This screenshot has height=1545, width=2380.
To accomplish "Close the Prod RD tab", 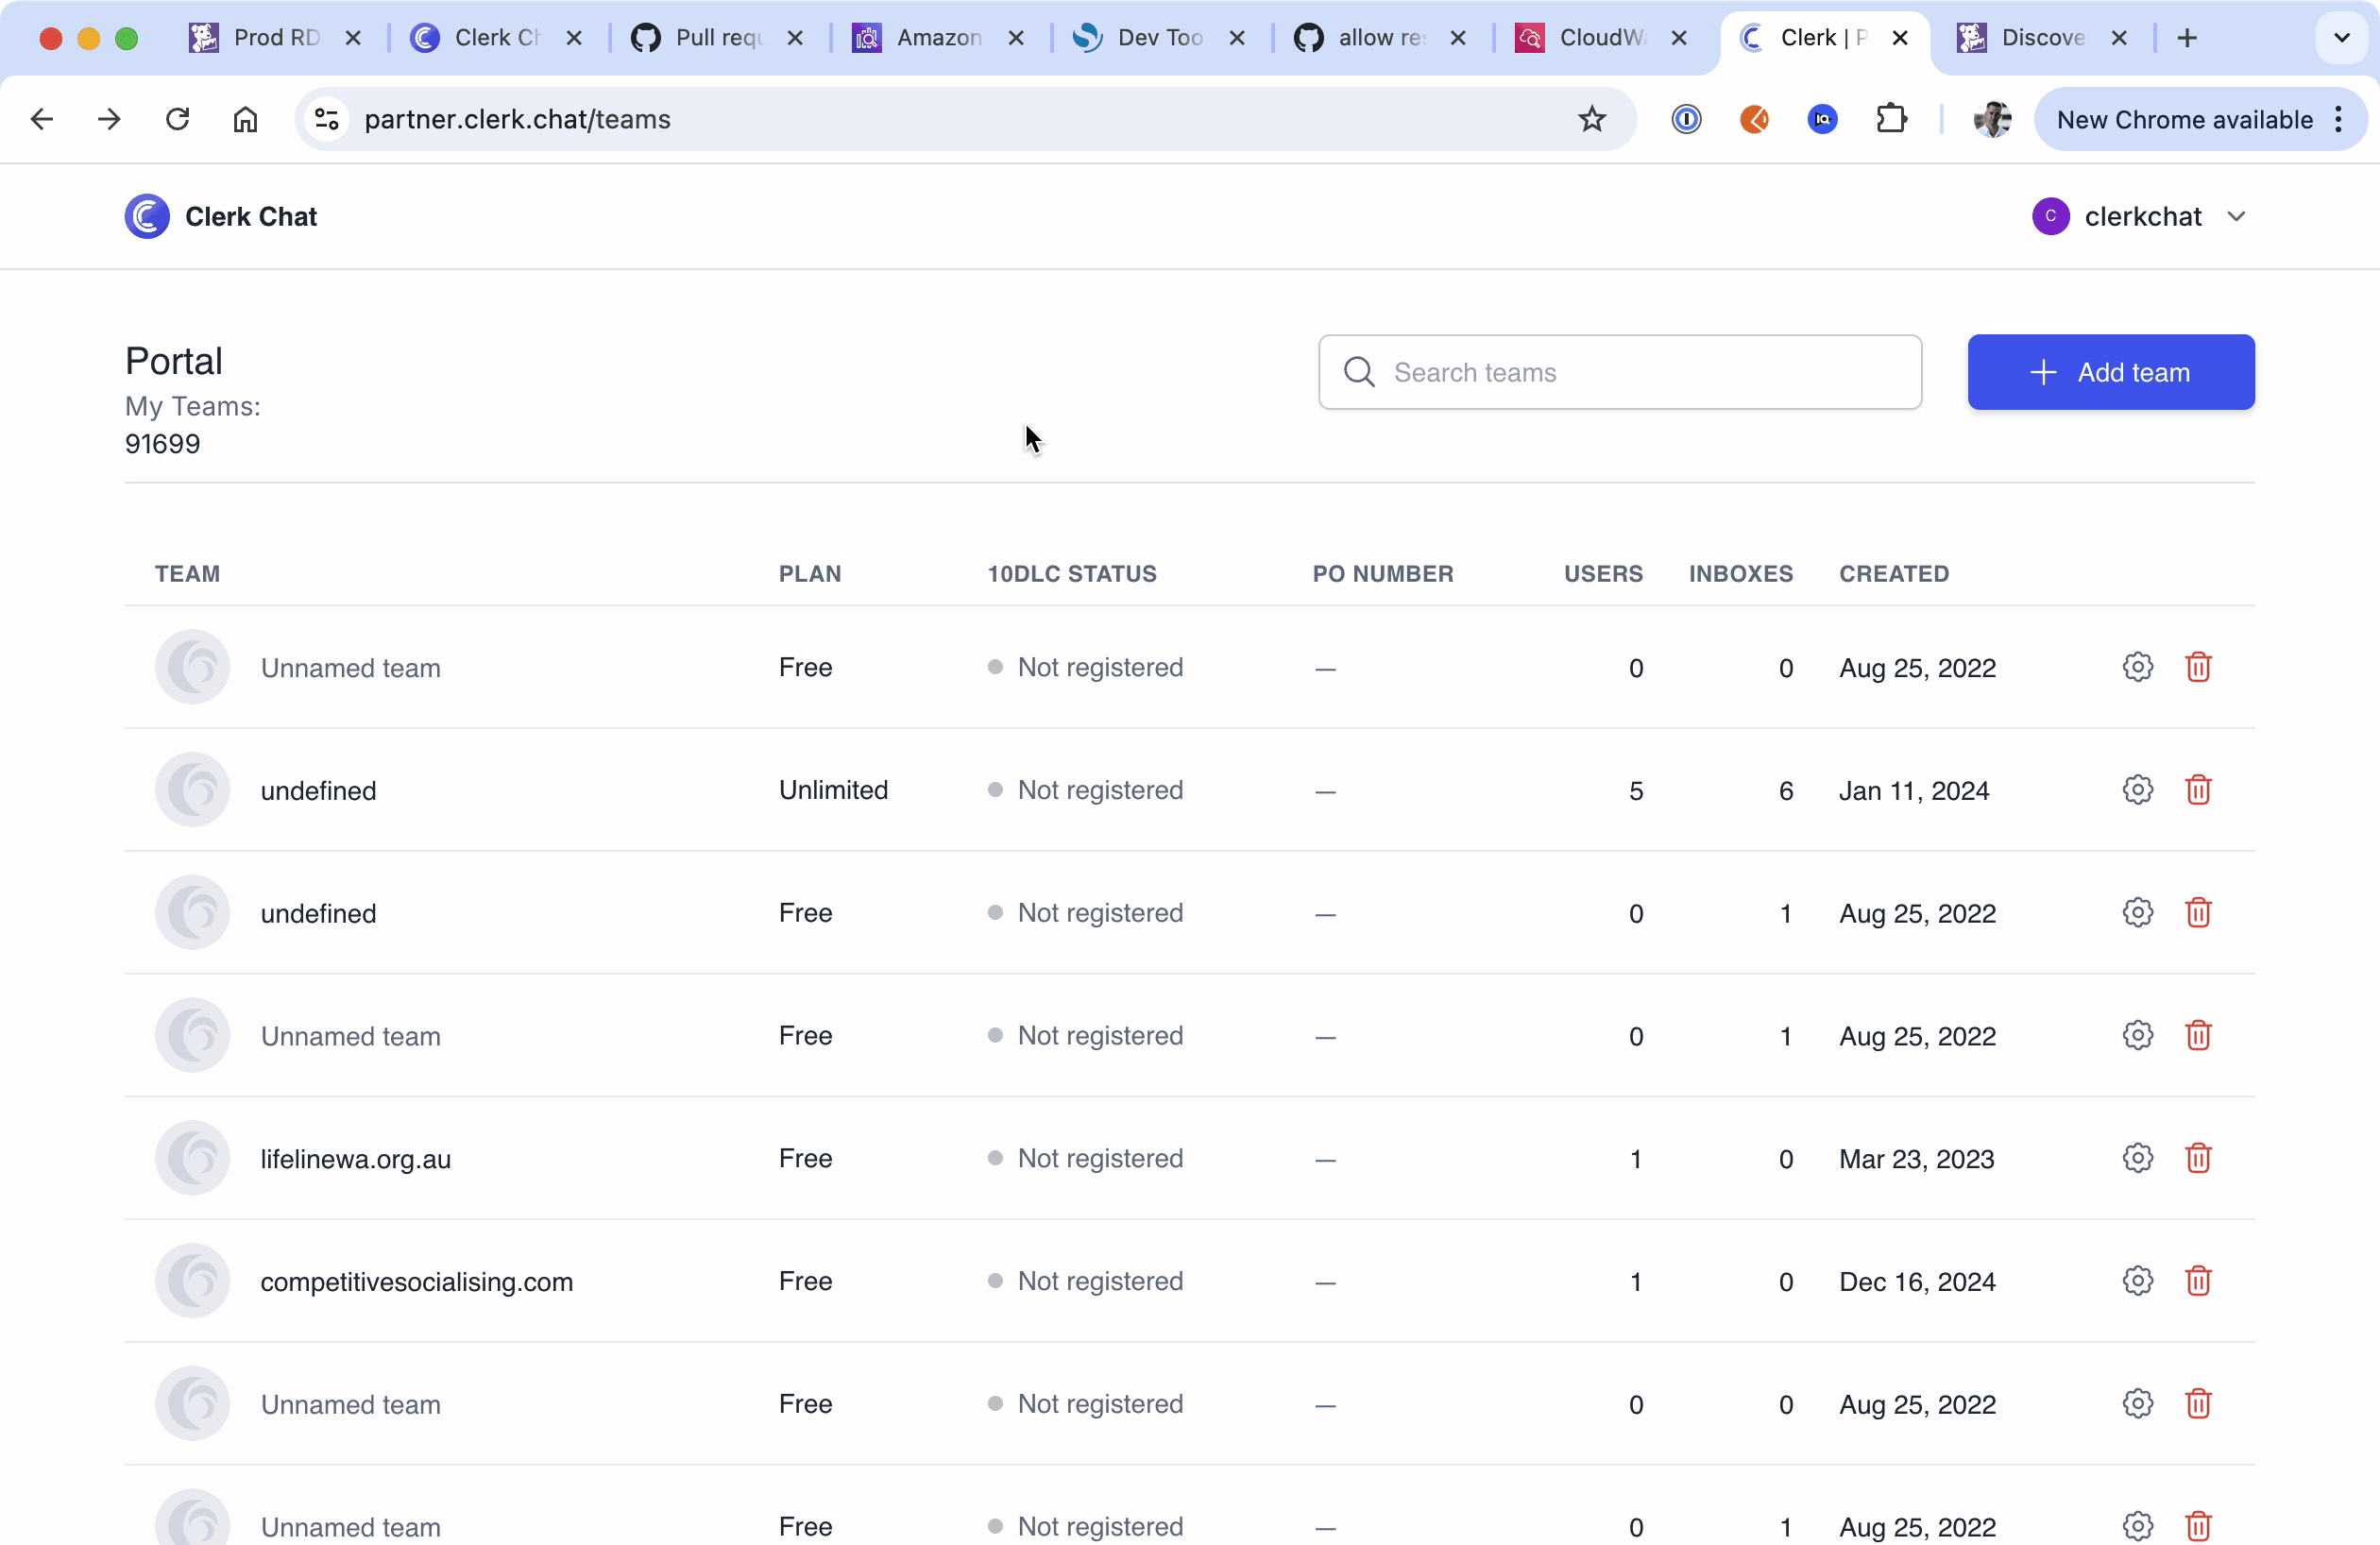I will (x=353, y=38).
